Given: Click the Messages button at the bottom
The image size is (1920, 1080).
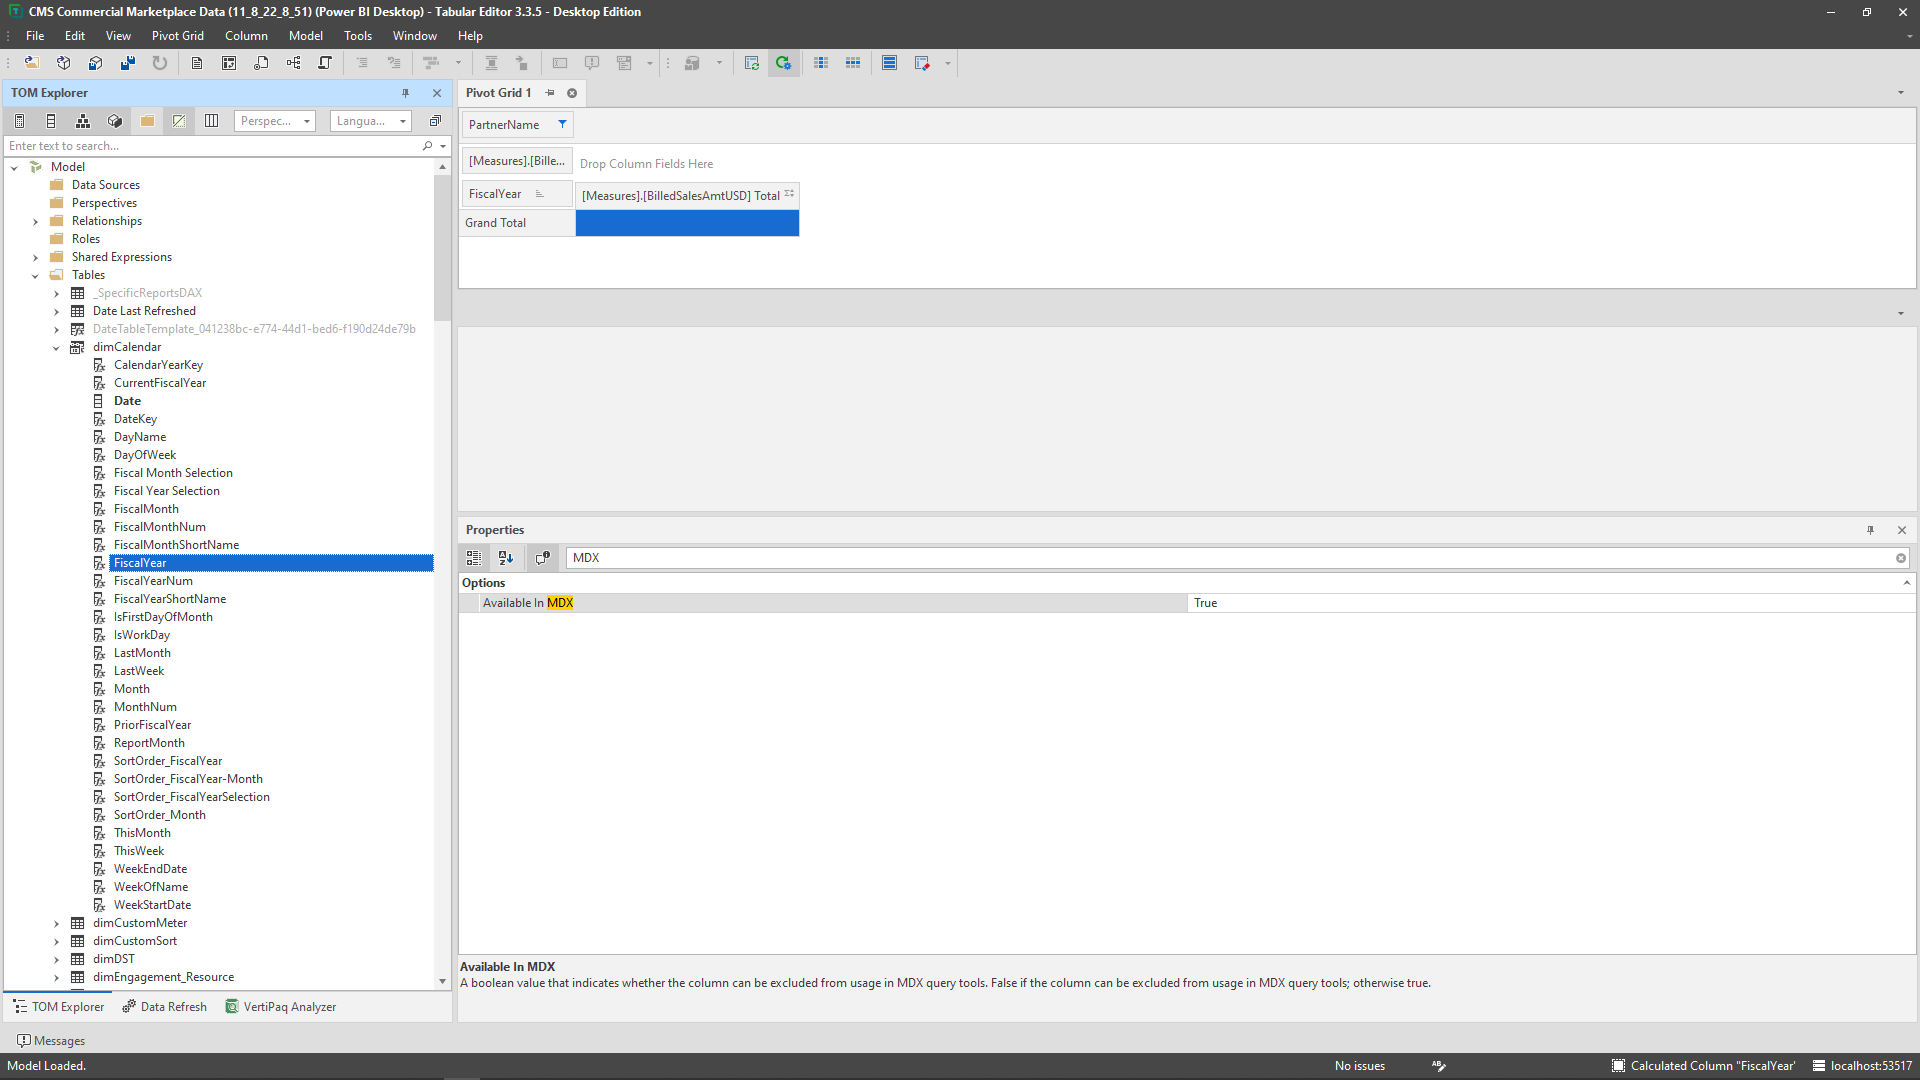Looking at the screenshot, I should coord(51,1040).
